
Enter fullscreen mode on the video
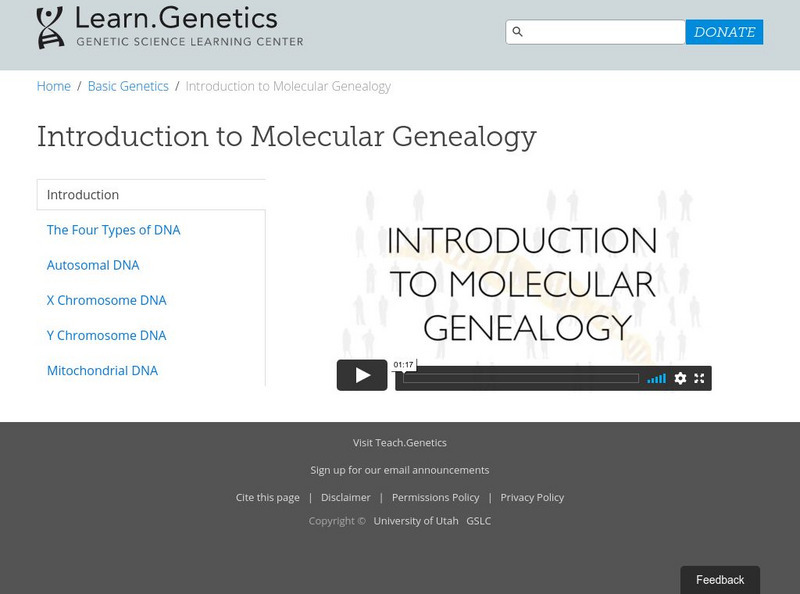(699, 378)
